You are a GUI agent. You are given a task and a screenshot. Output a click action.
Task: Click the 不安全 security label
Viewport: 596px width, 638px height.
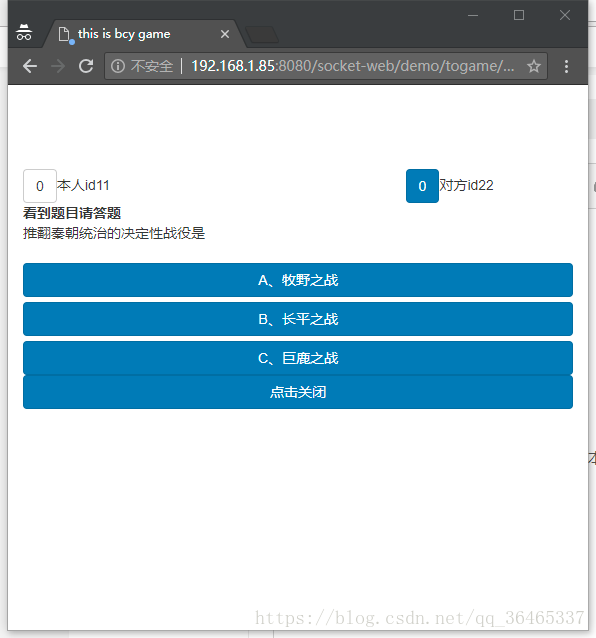152,66
